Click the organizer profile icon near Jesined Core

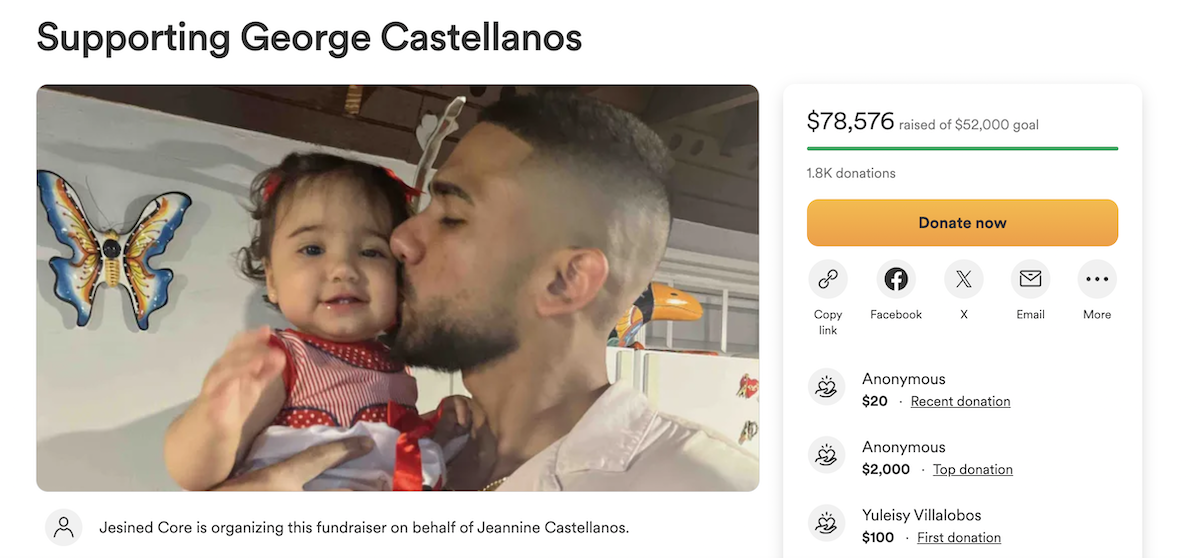click(x=64, y=527)
